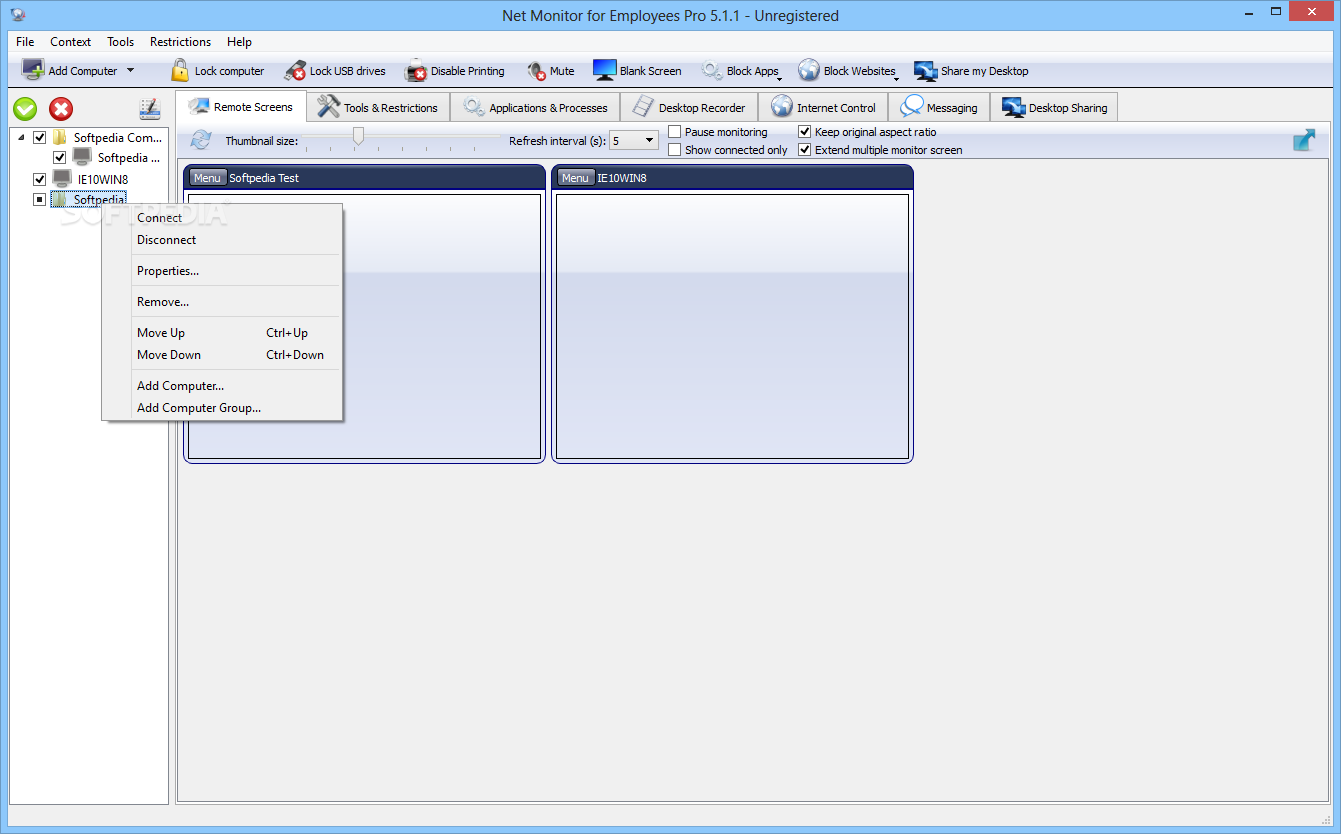The image size is (1341, 834).
Task: Click the refresh thumbnails icon
Action: (x=201, y=140)
